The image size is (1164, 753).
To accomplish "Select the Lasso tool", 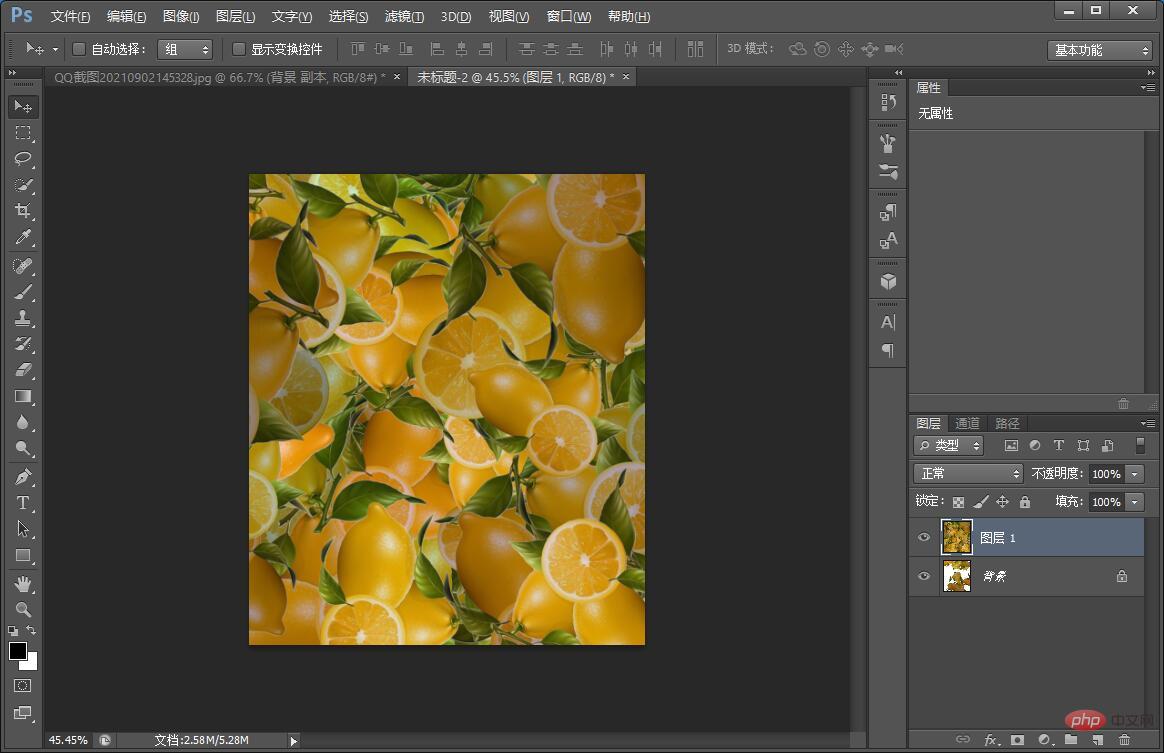I will point(23,159).
